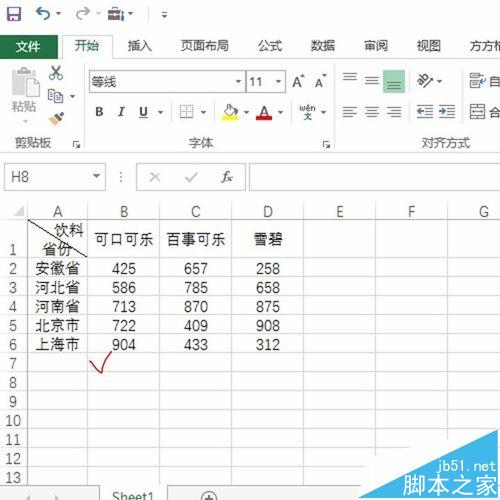
Task: Customize Quick Access Toolbar dropdown
Action: (164, 14)
